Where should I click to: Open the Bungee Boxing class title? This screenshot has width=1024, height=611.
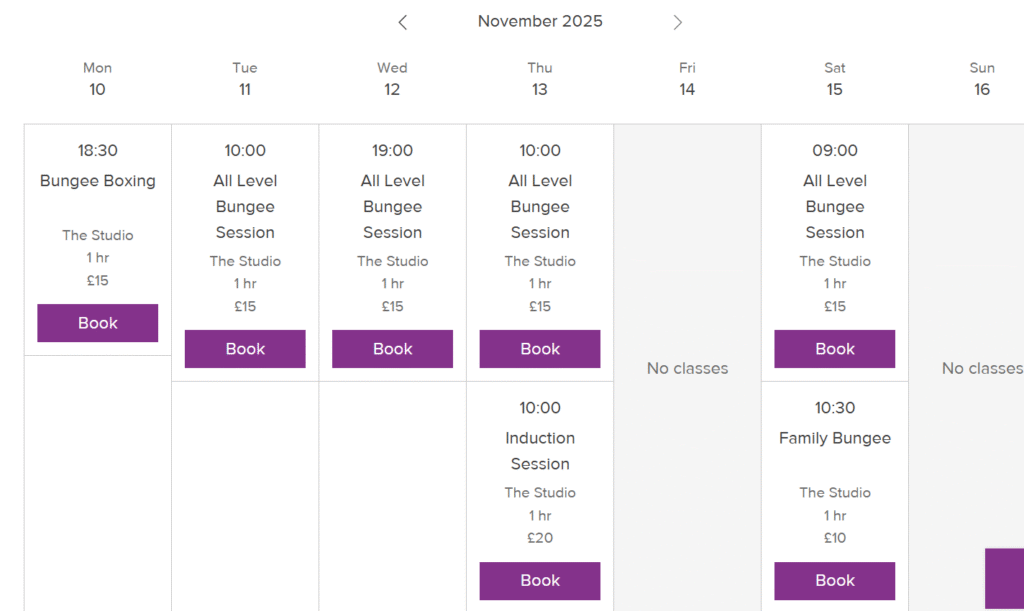click(x=98, y=181)
